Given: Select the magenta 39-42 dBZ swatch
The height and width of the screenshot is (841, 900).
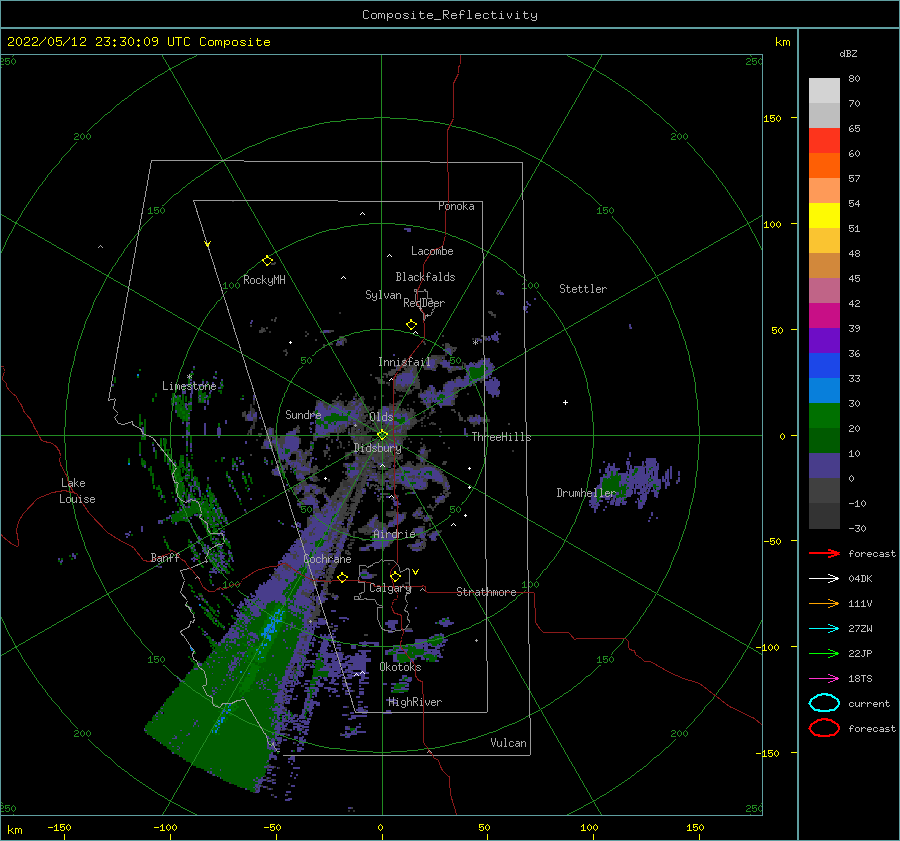Looking at the screenshot, I should click(x=824, y=316).
